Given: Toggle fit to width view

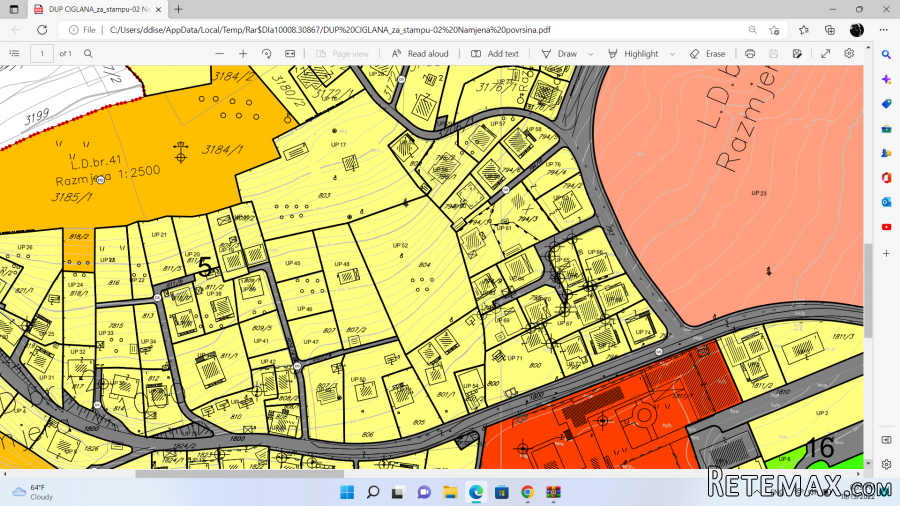Looking at the screenshot, I should [290, 53].
